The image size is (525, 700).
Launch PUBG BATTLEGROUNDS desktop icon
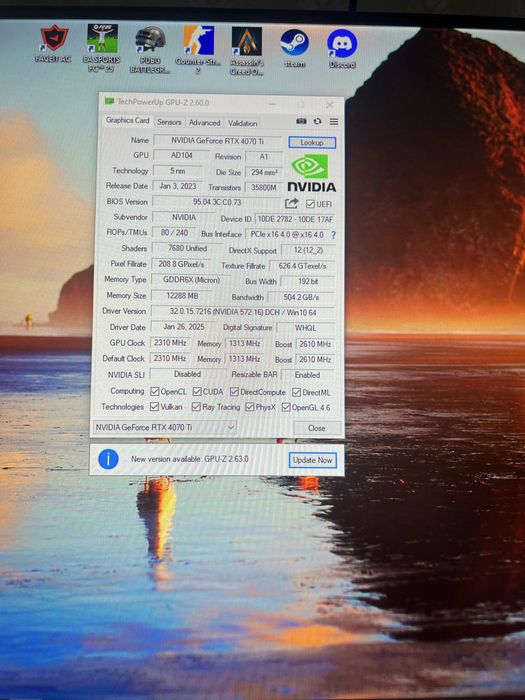pyautogui.click(x=150, y=49)
